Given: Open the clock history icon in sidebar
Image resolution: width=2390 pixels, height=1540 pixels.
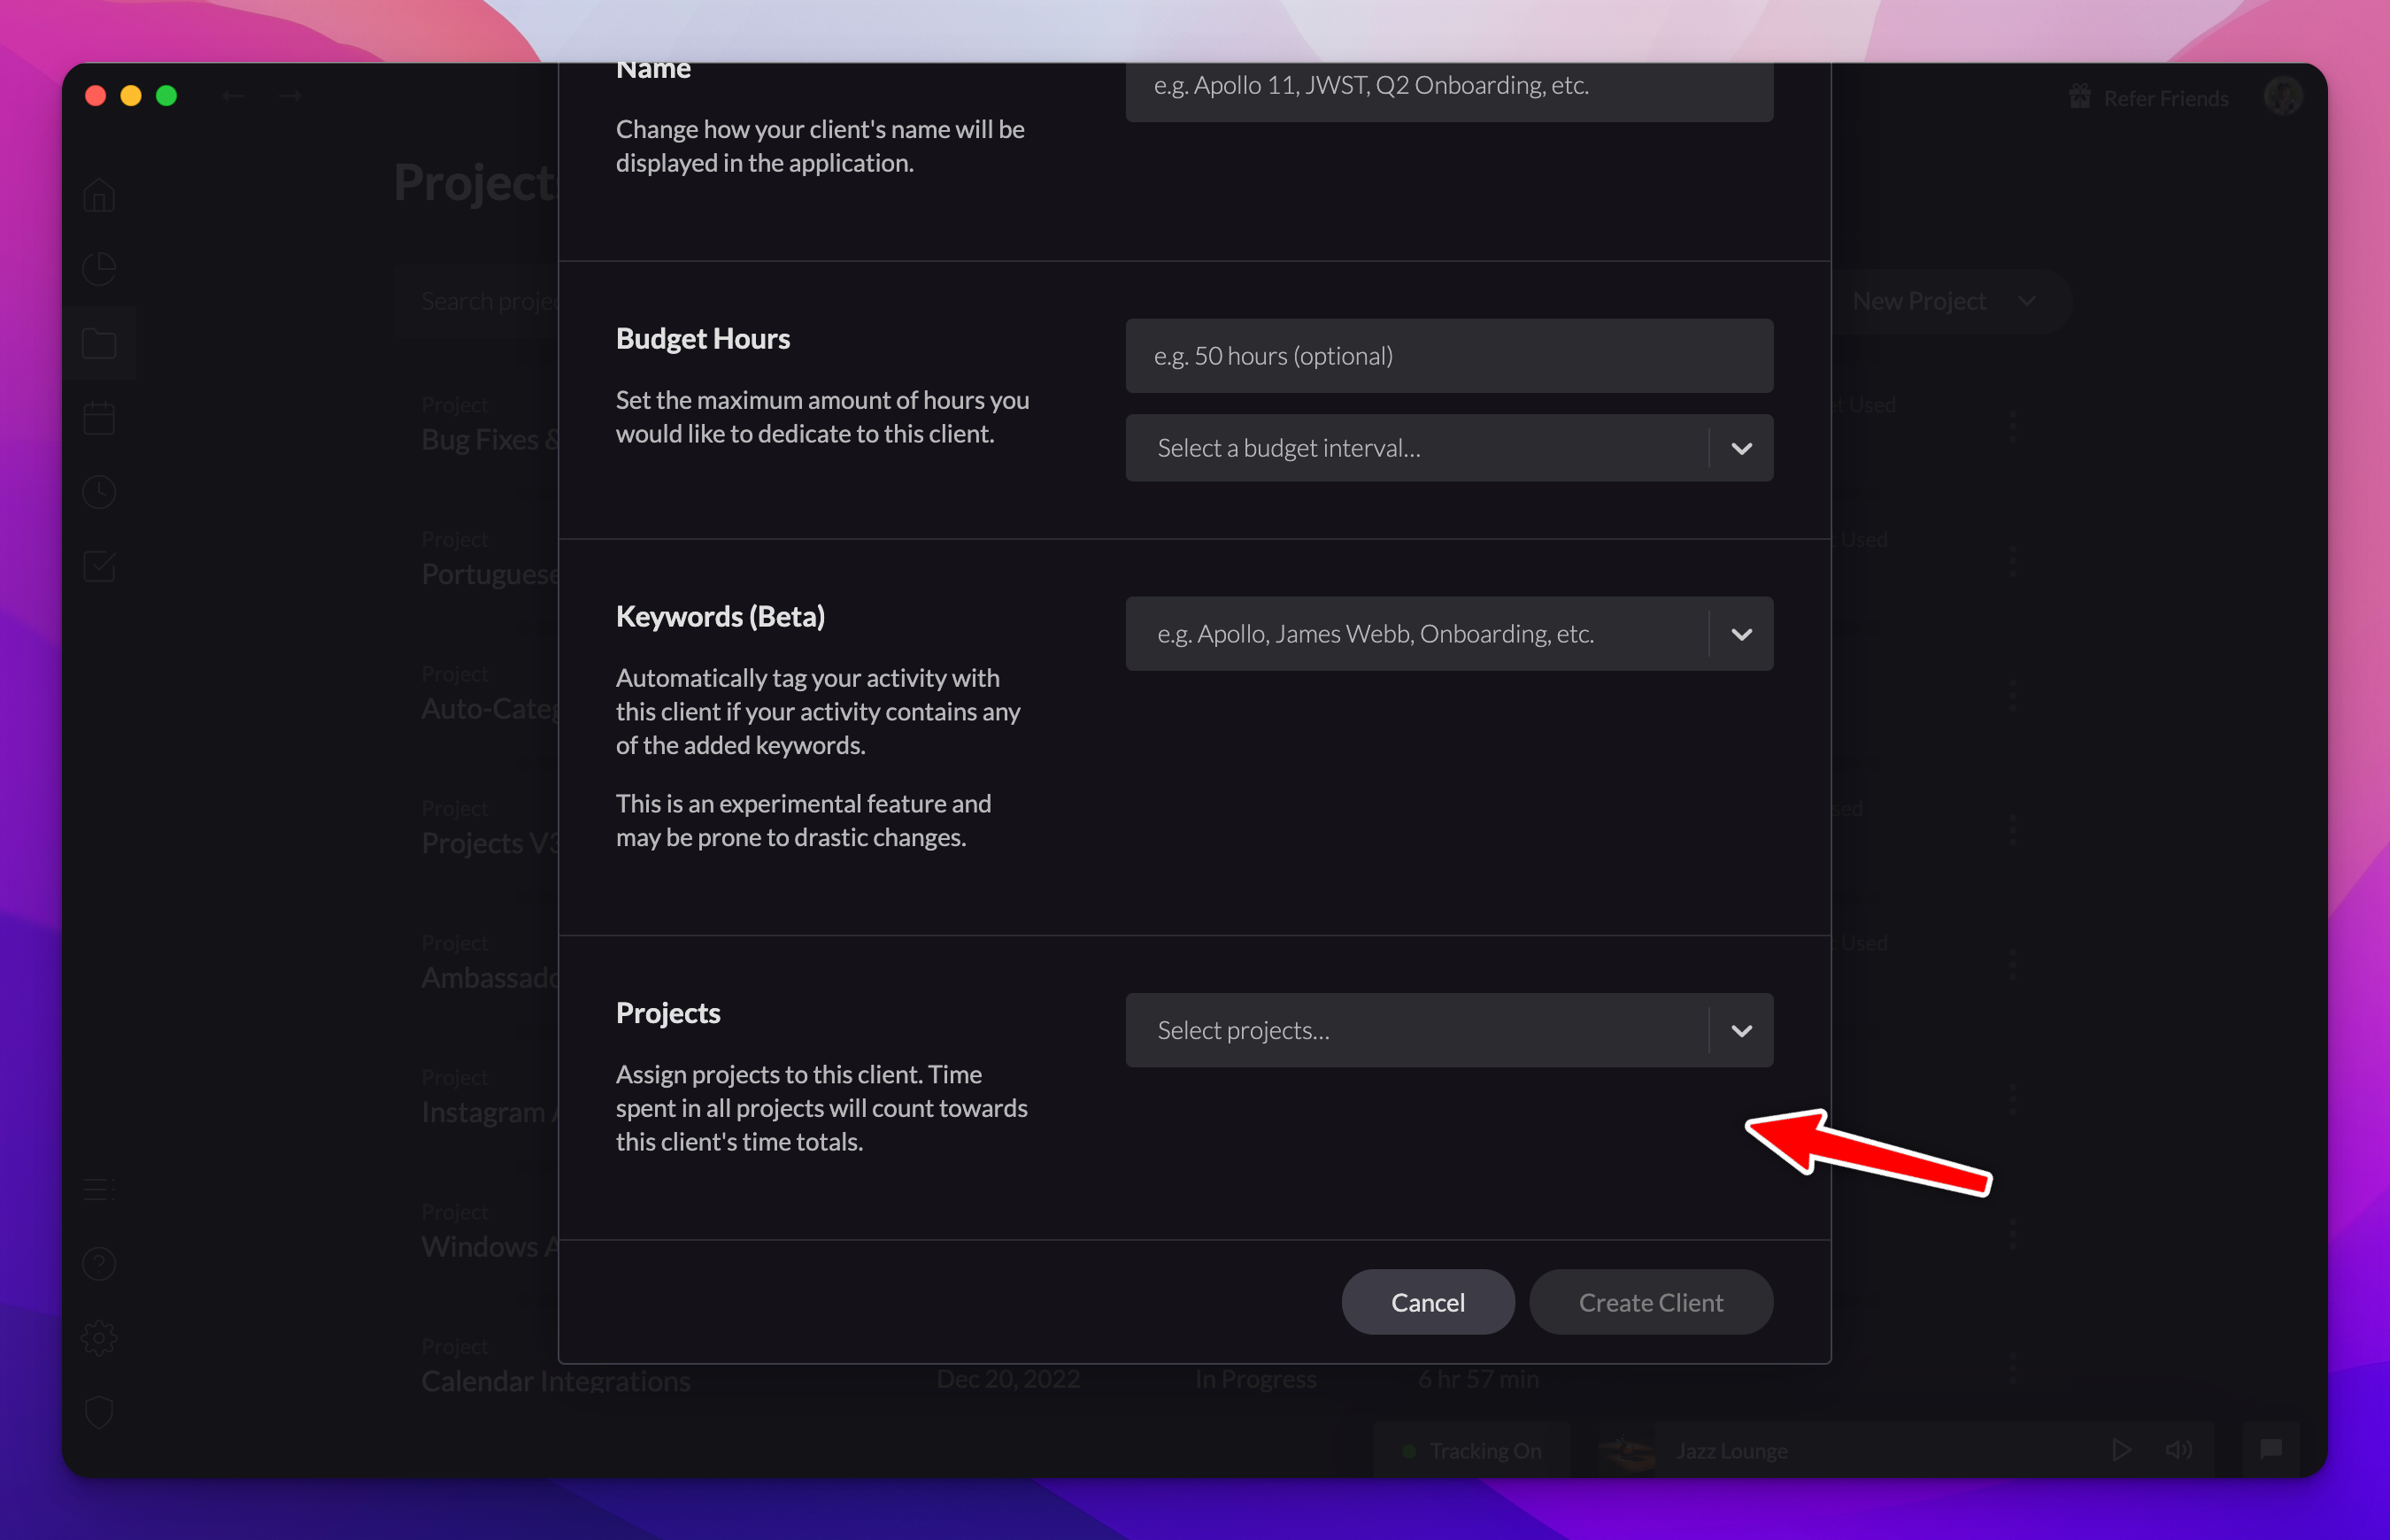Looking at the screenshot, I should 99,492.
